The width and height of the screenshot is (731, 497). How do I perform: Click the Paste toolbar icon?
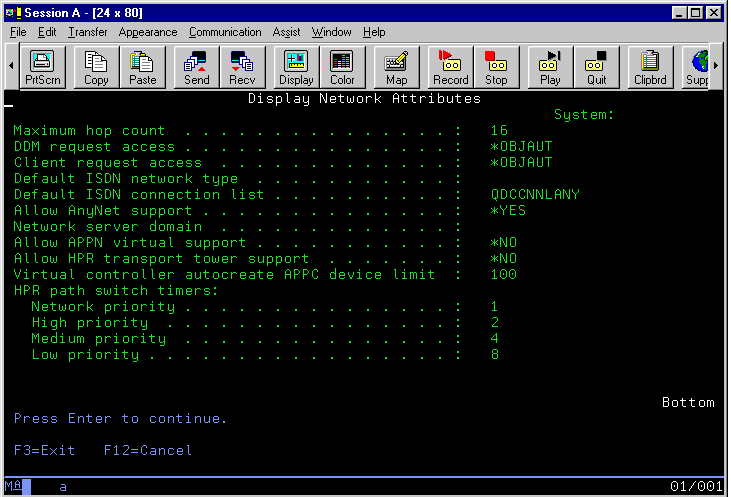click(142, 67)
